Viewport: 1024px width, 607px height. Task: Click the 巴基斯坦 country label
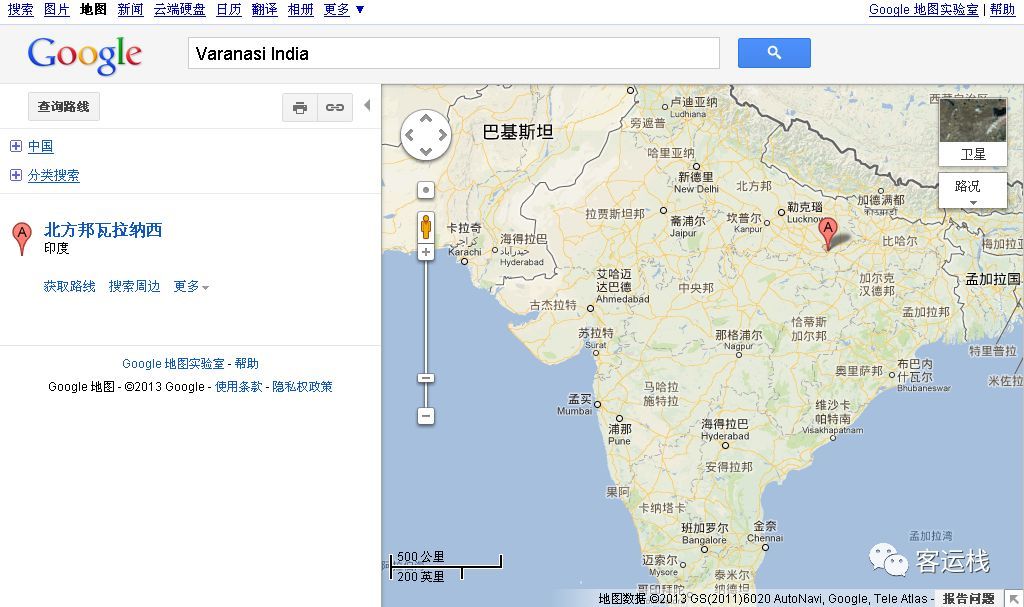tap(518, 132)
